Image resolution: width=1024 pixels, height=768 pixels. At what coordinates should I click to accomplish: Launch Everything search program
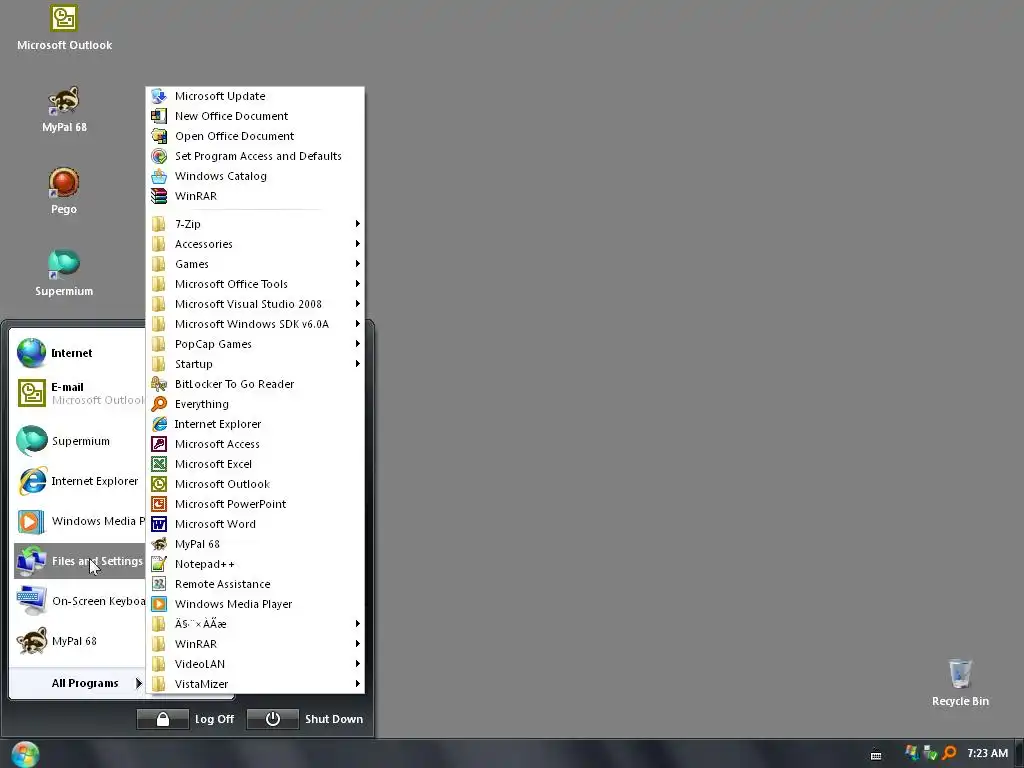(255, 404)
